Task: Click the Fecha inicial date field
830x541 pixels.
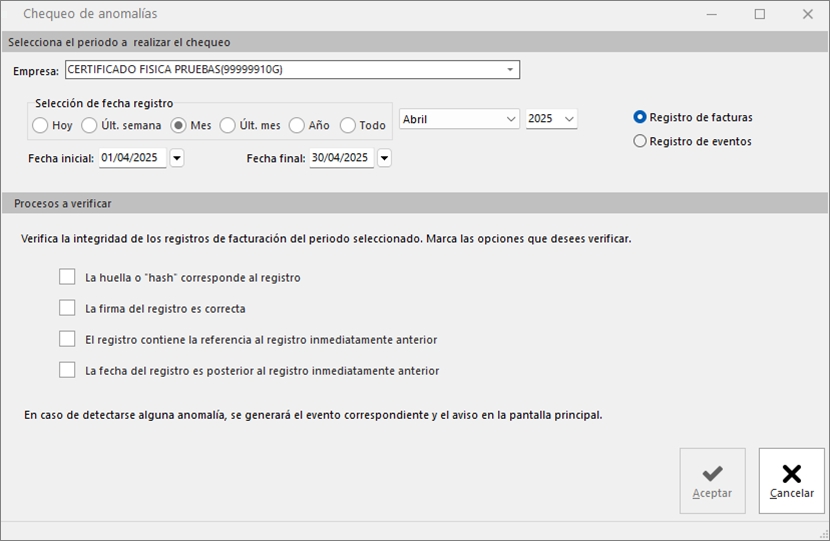Action: click(x=132, y=158)
